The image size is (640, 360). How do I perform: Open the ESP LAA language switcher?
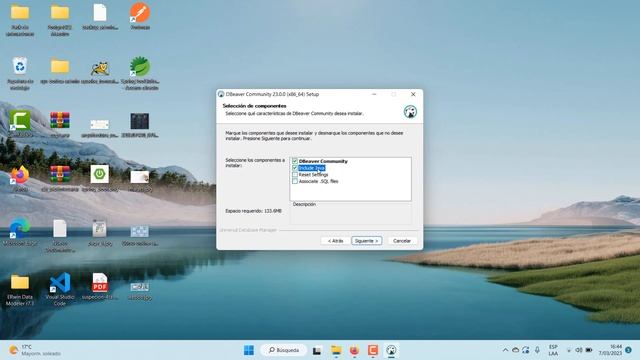[553, 350]
